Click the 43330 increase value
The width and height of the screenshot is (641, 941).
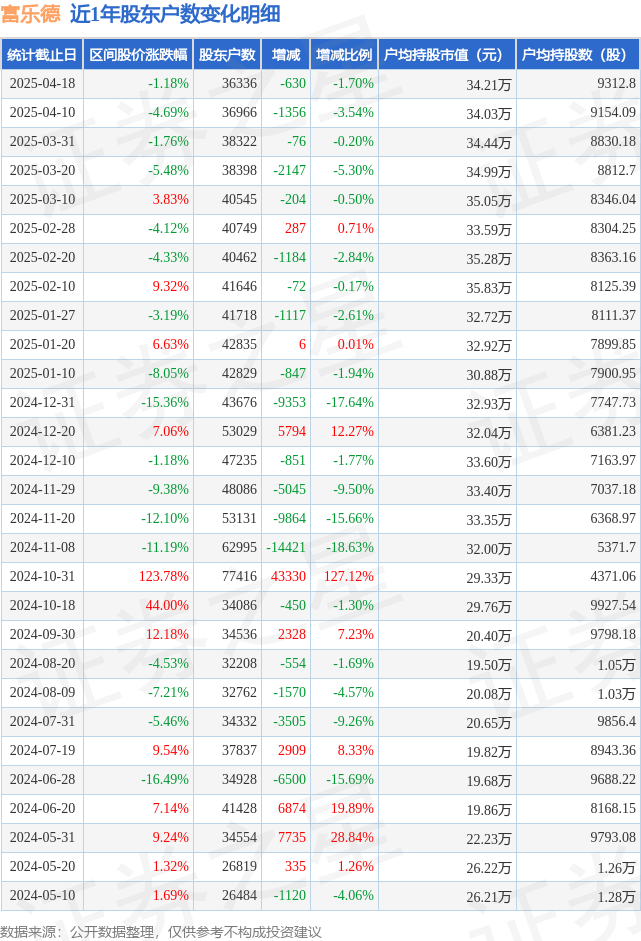289,576
